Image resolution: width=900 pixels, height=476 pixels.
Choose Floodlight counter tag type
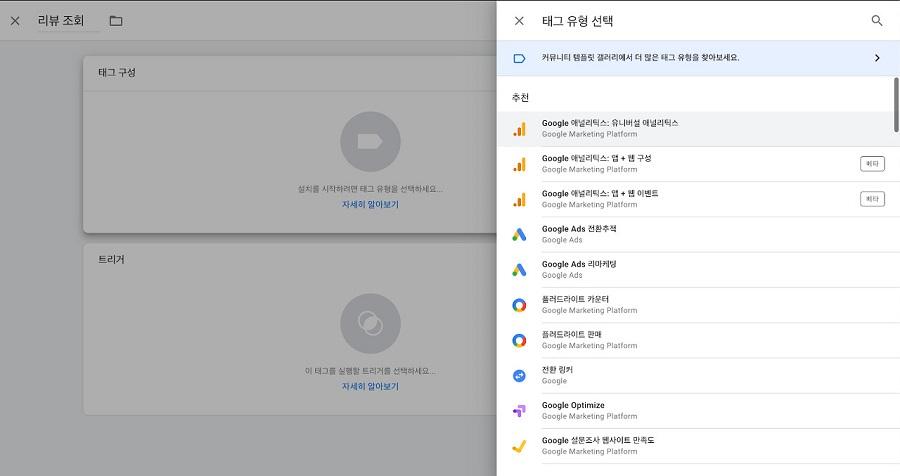pyautogui.click(x=698, y=305)
